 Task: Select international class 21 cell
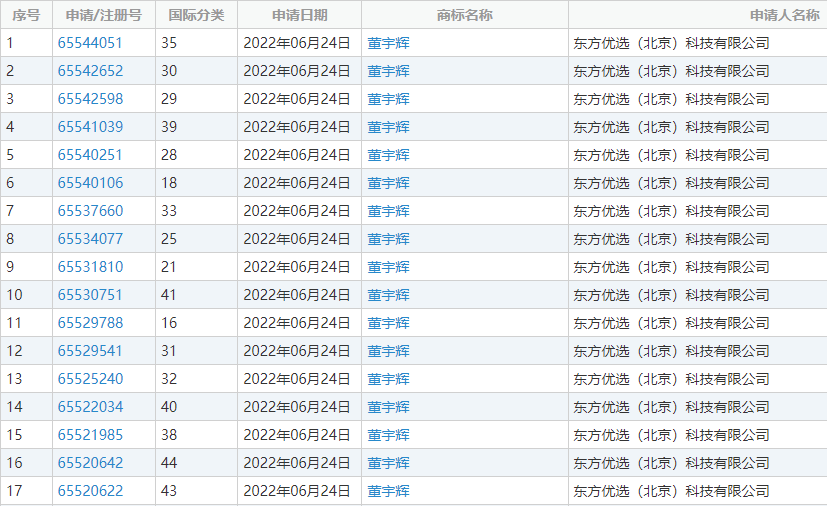196,266
